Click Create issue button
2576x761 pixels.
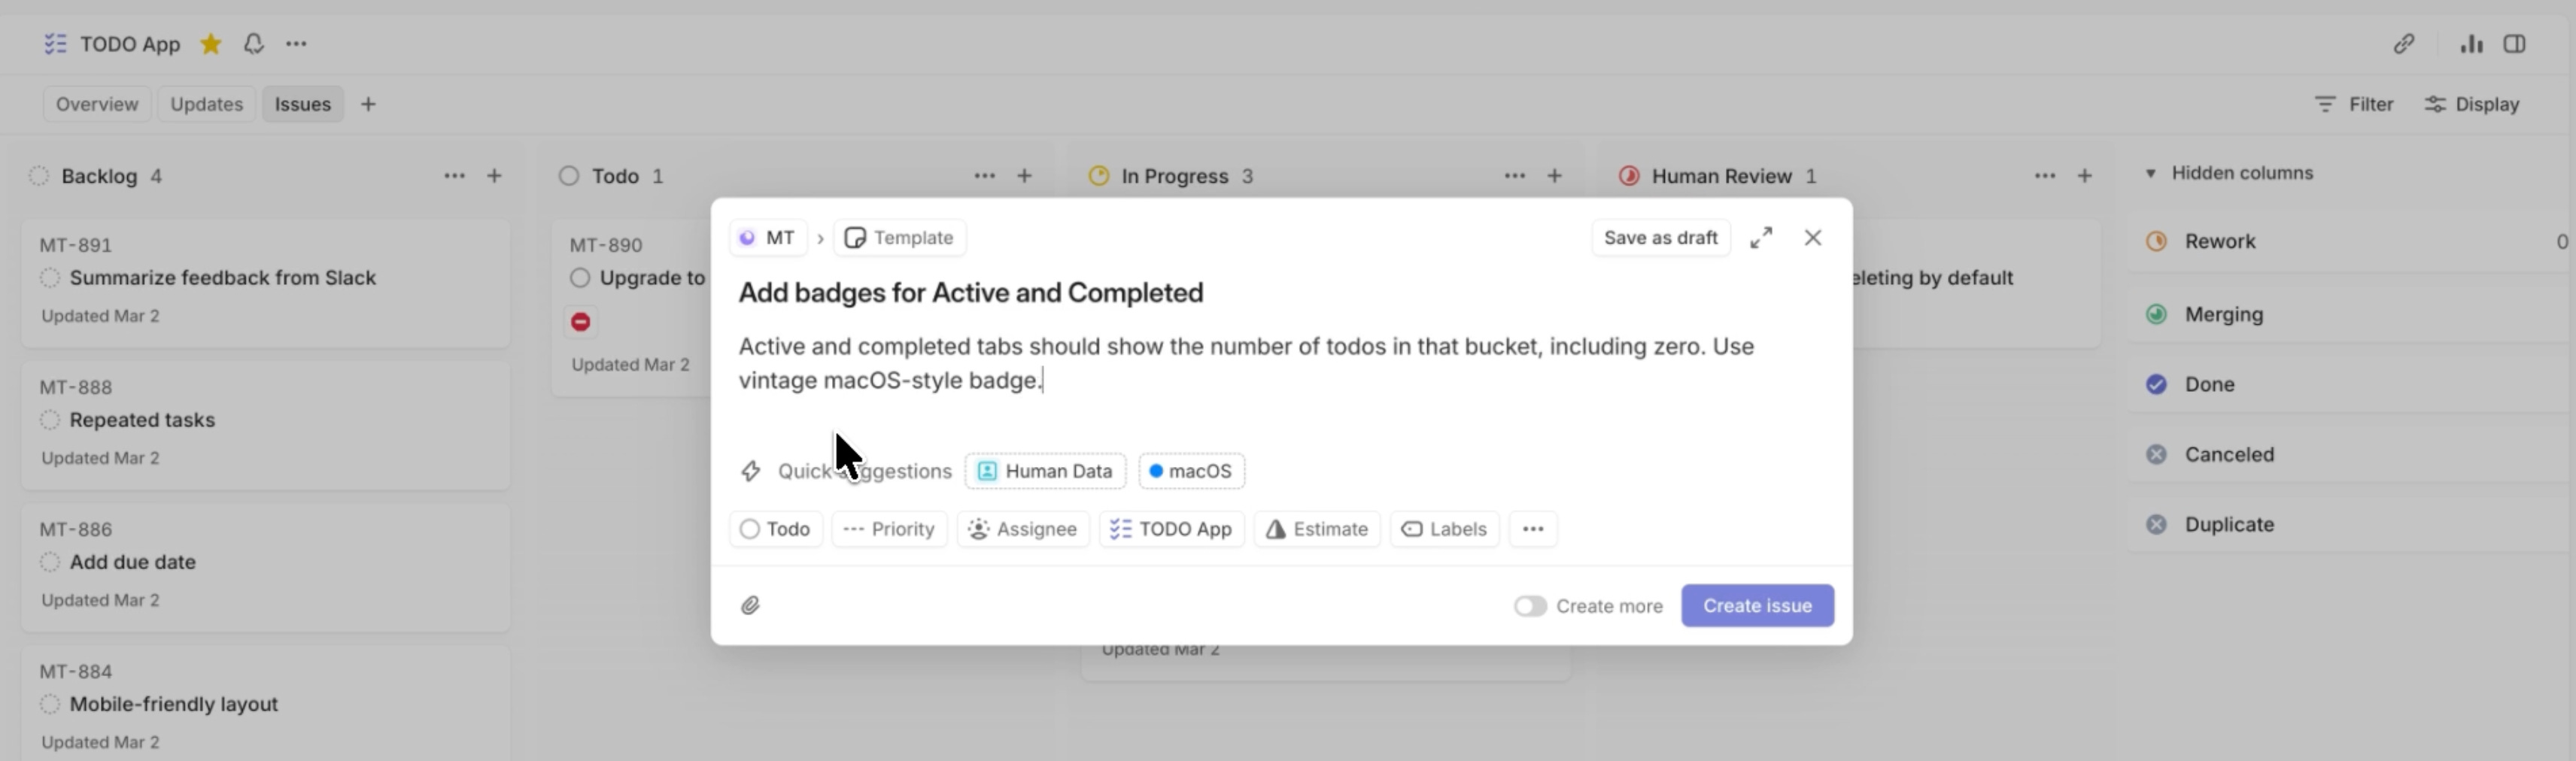tap(1757, 606)
